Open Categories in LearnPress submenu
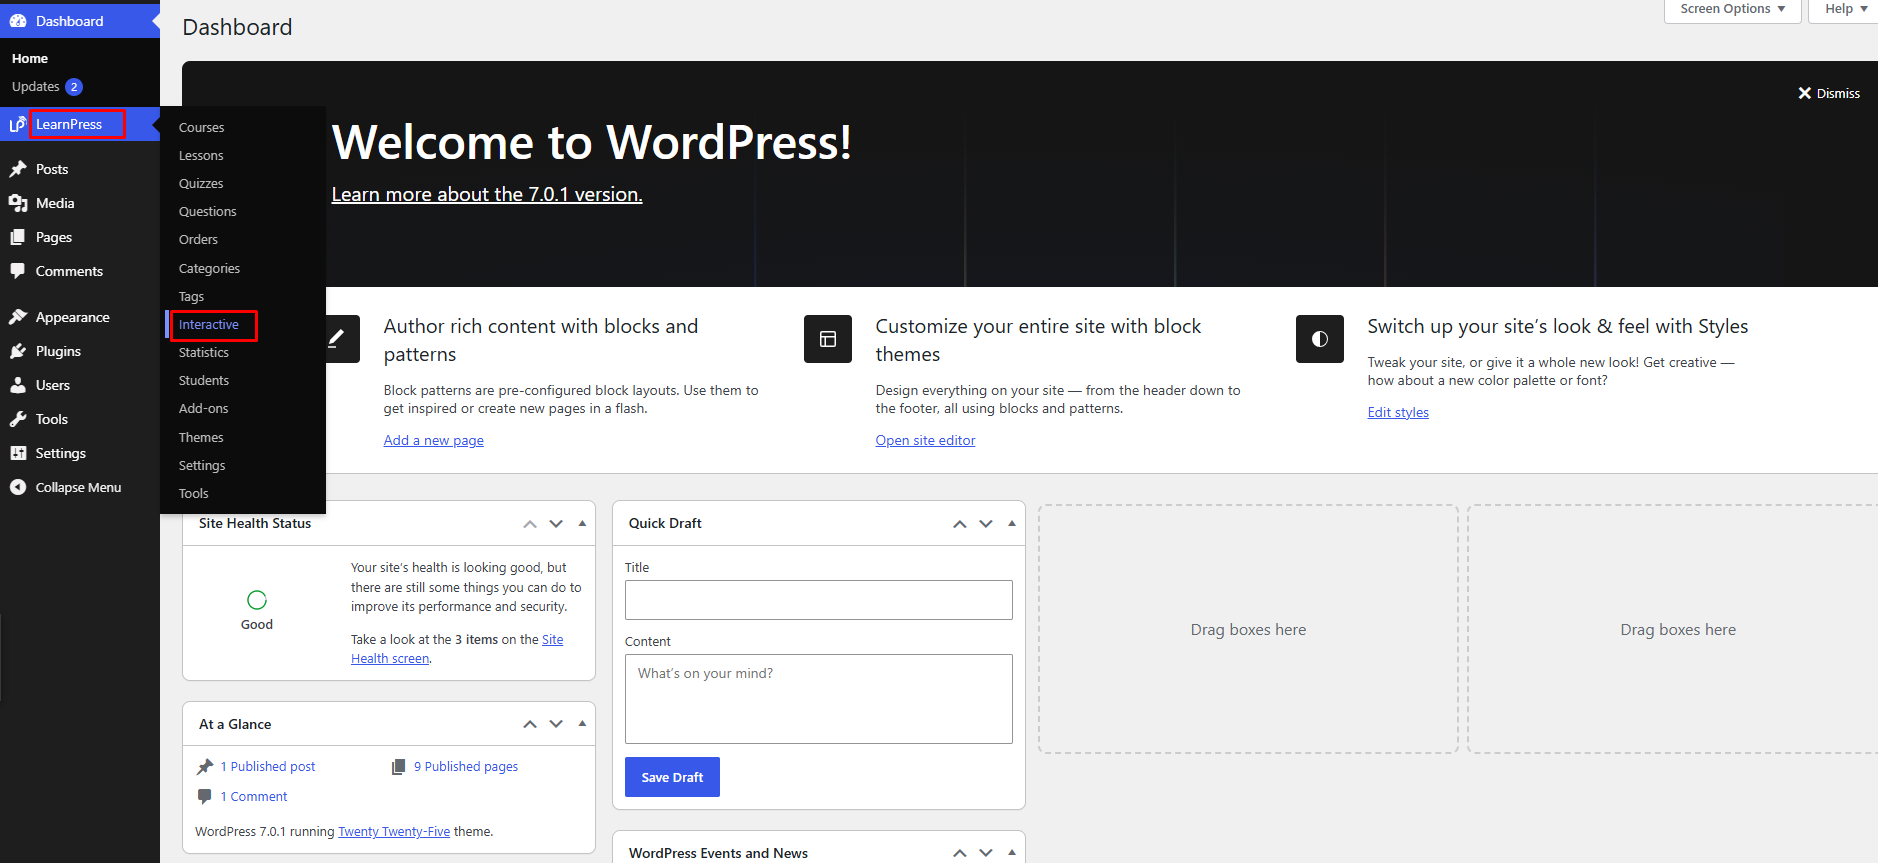The width and height of the screenshot is (1878, 863). pos(210,269)
